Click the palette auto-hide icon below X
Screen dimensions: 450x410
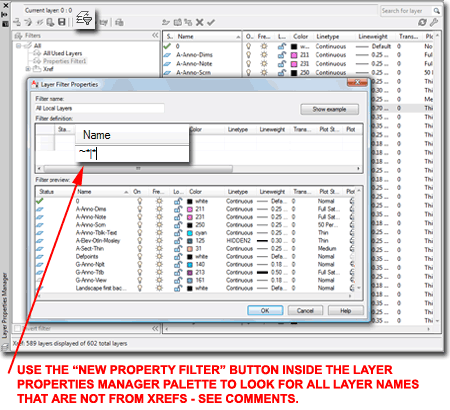click(x=5, y=15)
